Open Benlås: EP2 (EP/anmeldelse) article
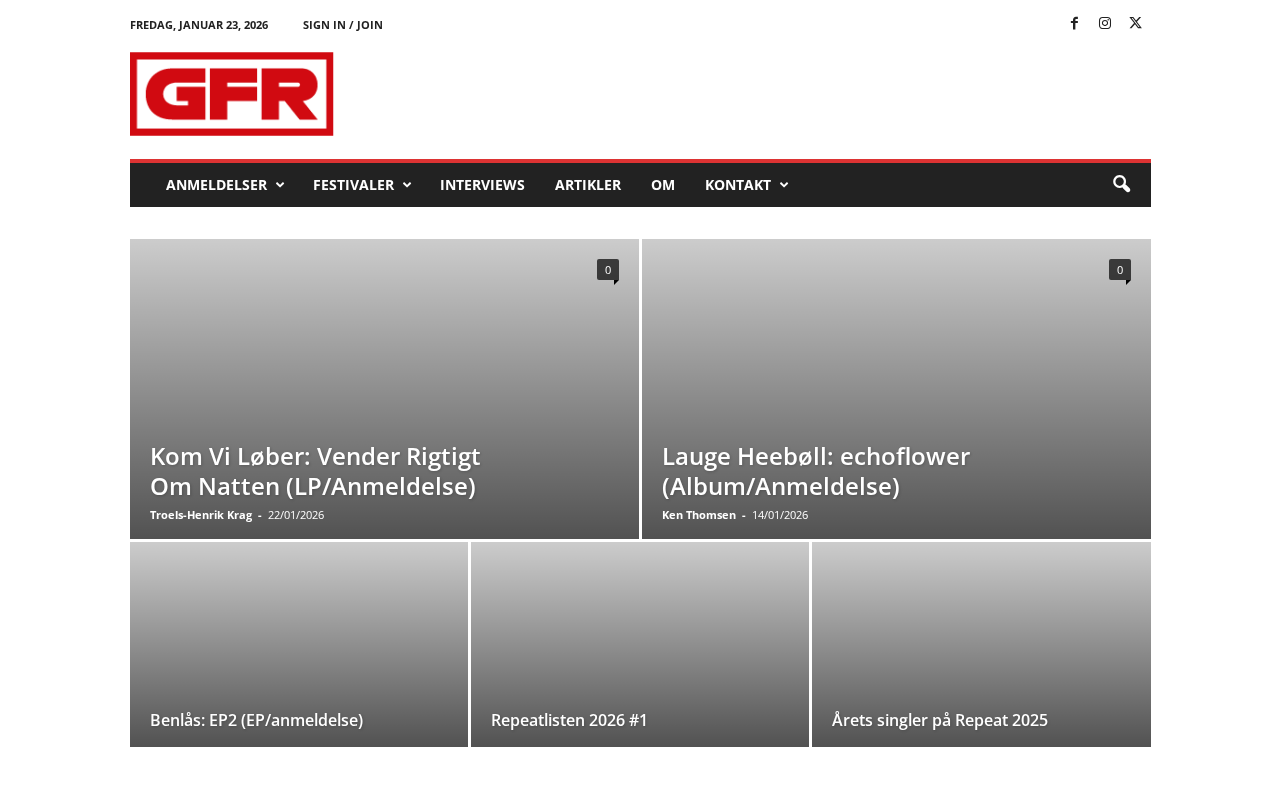The height and width of the screenshot is (800, 1280). point(256,720)
